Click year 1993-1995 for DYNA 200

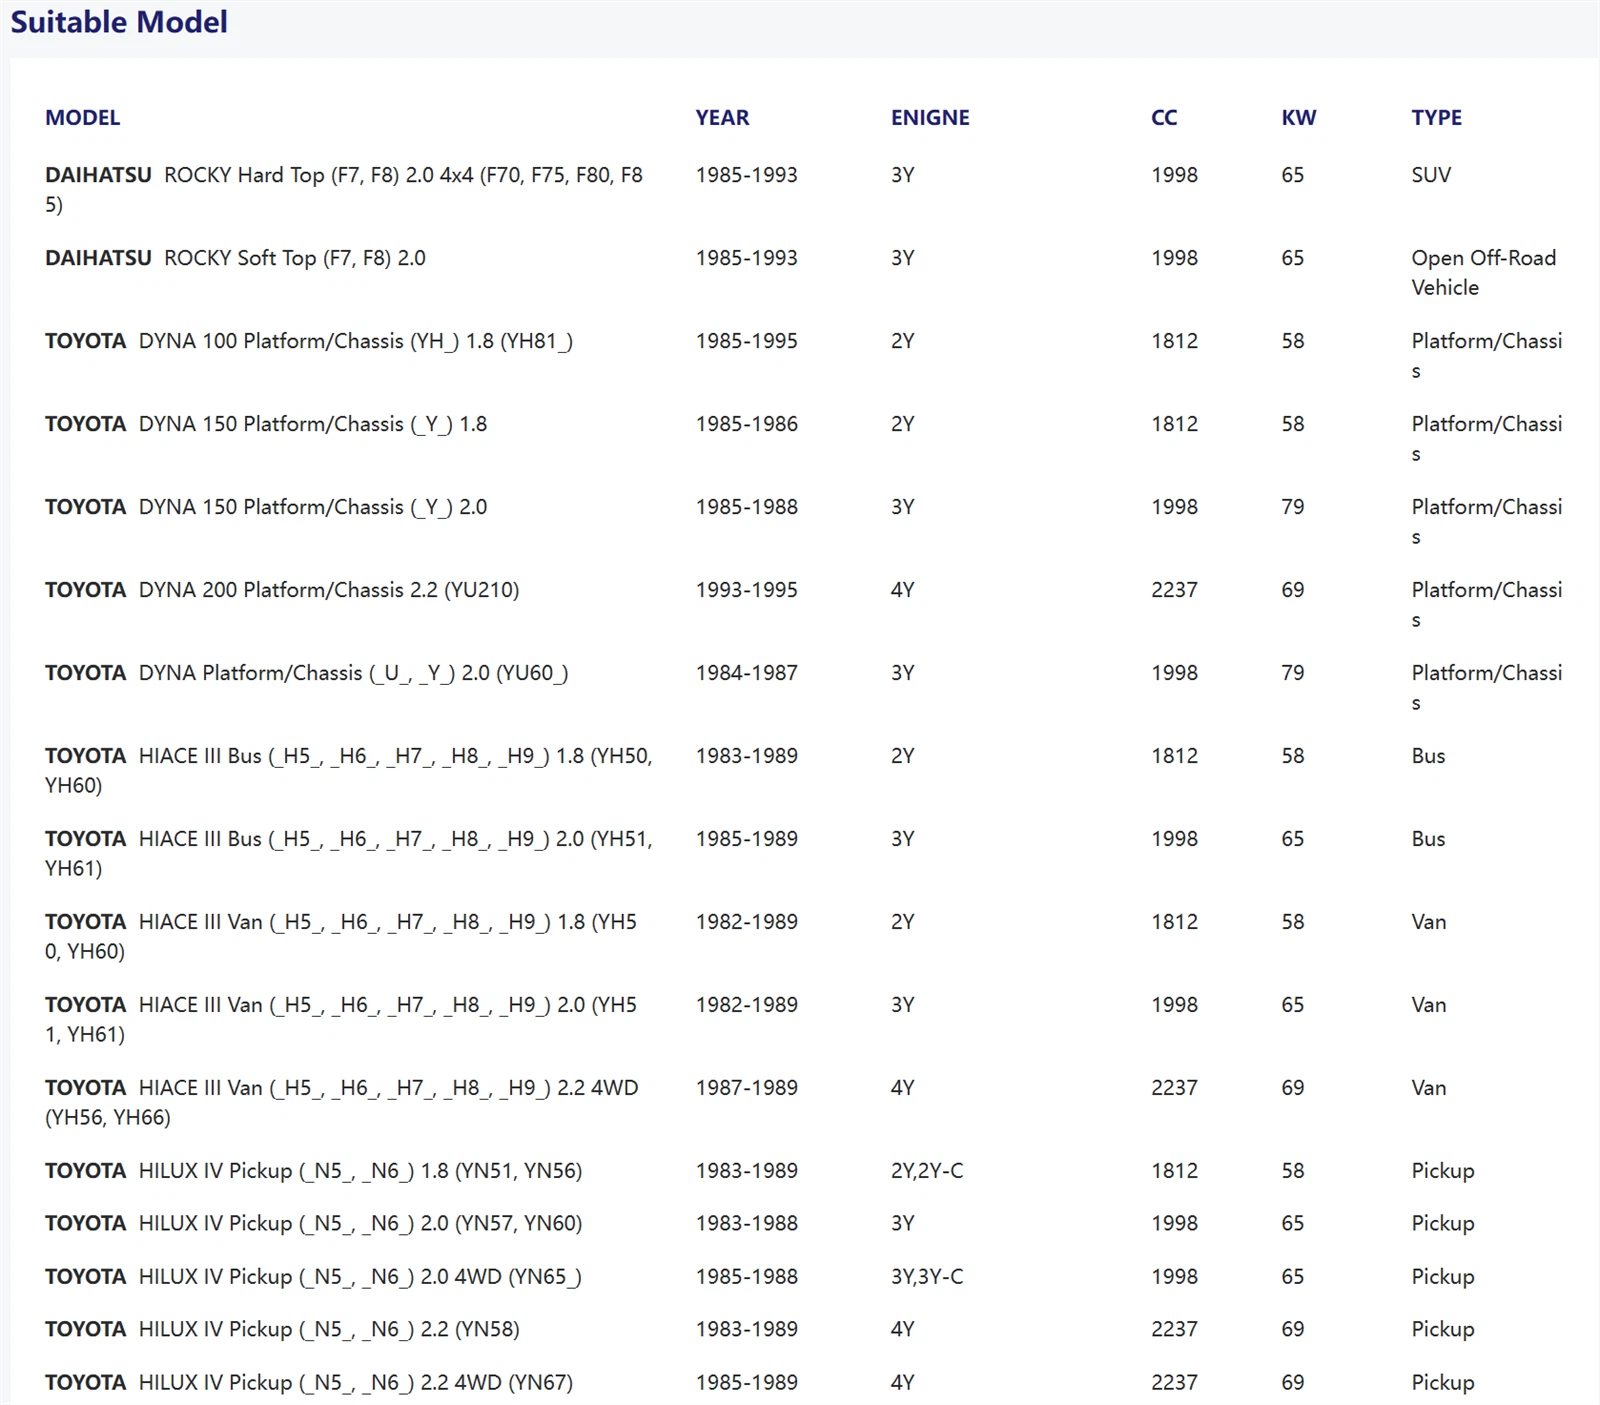pos(747,590)
